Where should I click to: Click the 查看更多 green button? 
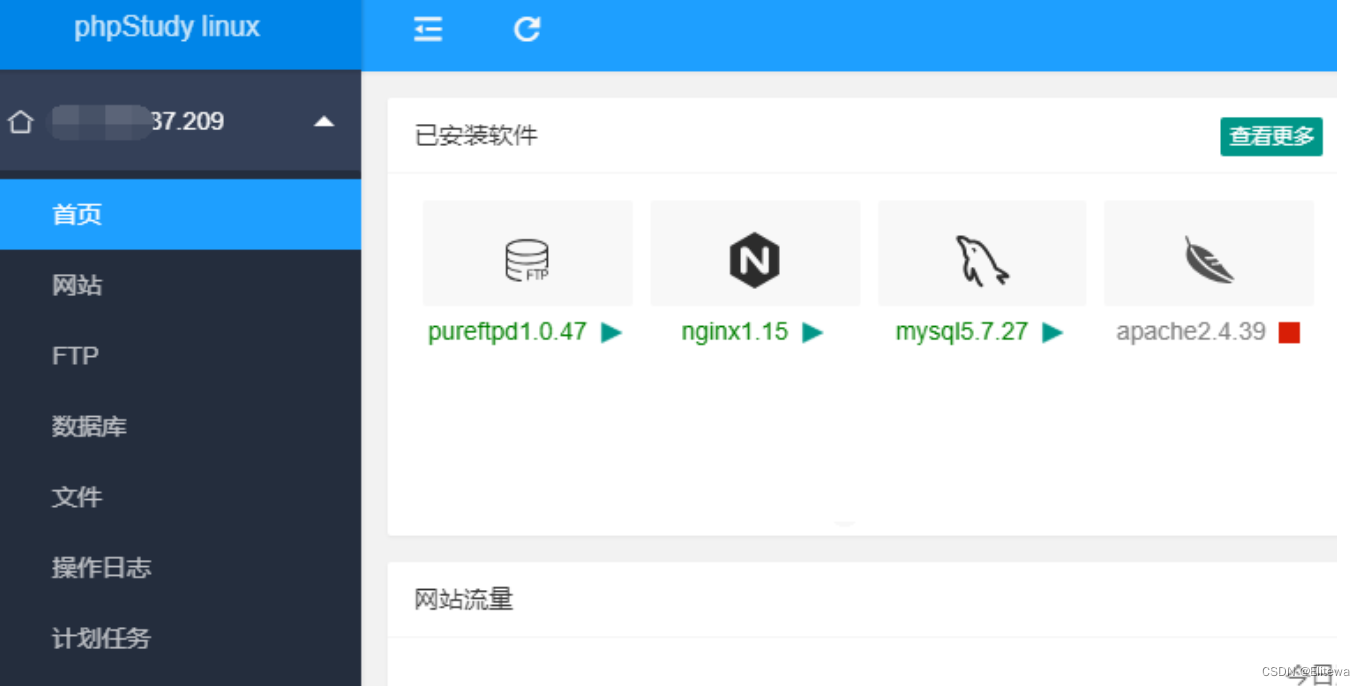(1271, 136)
